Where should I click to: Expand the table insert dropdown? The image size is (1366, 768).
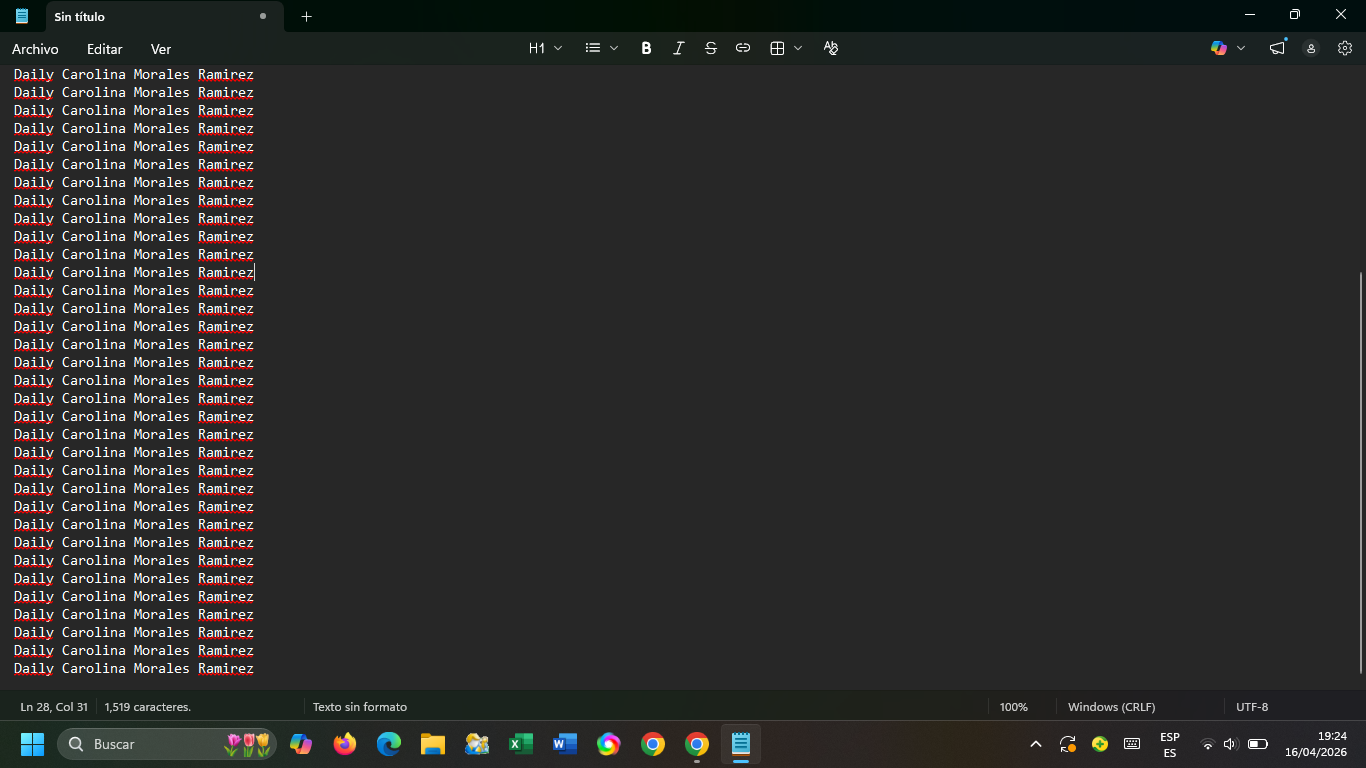point(786,48)
